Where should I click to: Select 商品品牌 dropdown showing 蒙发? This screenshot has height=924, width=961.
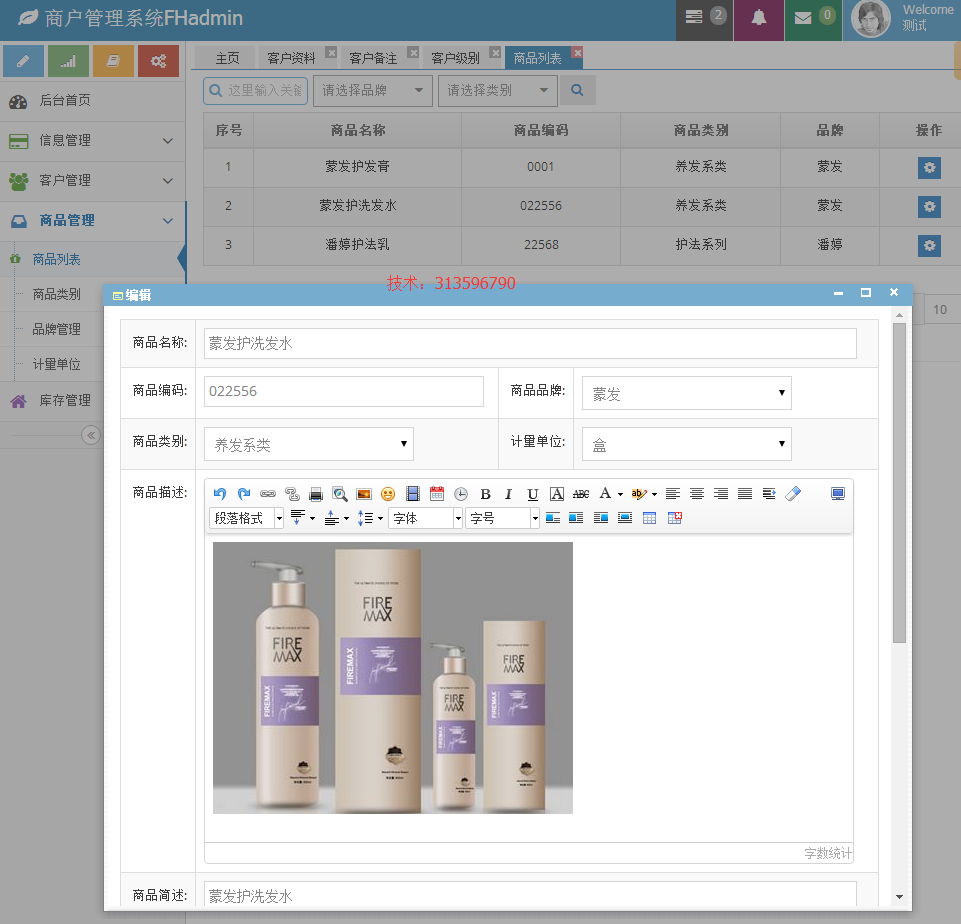686,393
